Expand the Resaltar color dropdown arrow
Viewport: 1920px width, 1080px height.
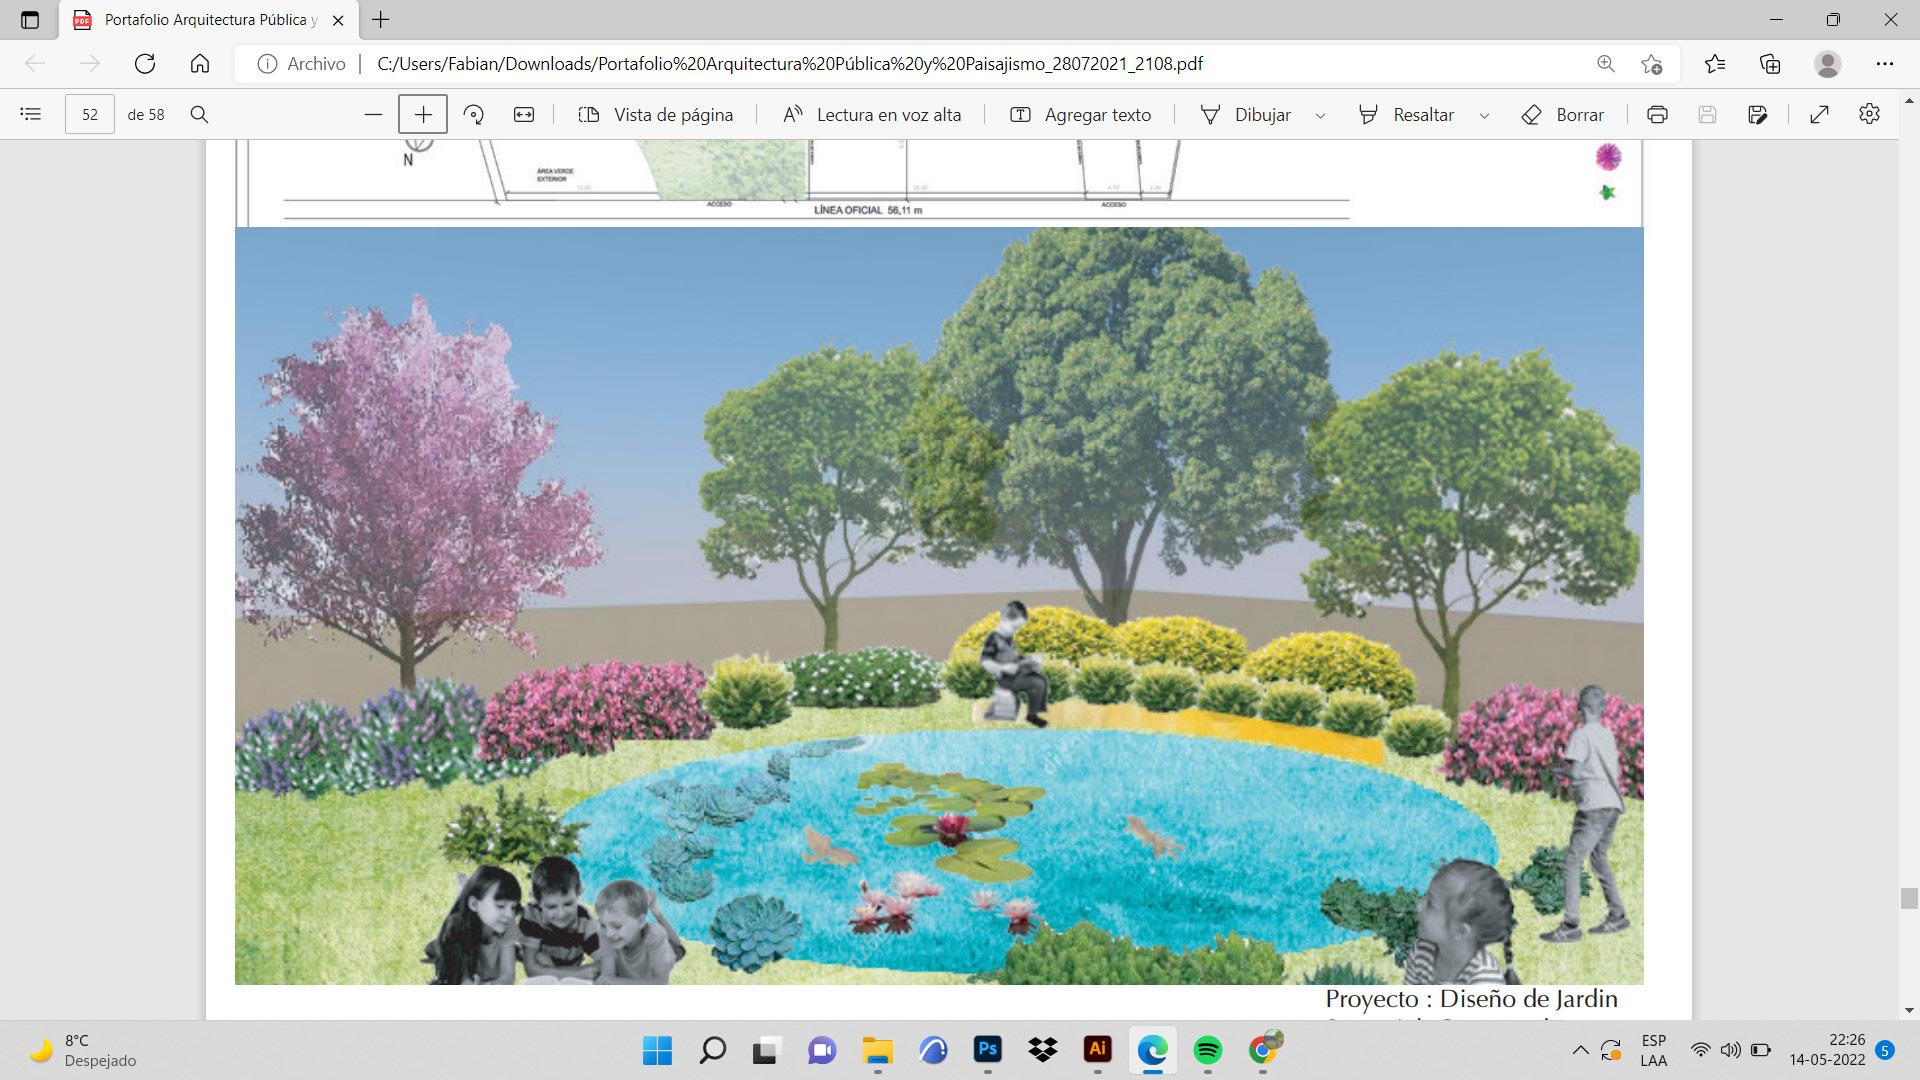[x=1484, y=115]
